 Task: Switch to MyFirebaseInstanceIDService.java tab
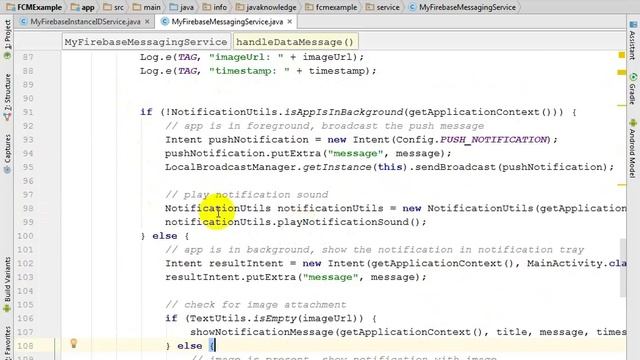pyautogui.click(x=85, y=22)
